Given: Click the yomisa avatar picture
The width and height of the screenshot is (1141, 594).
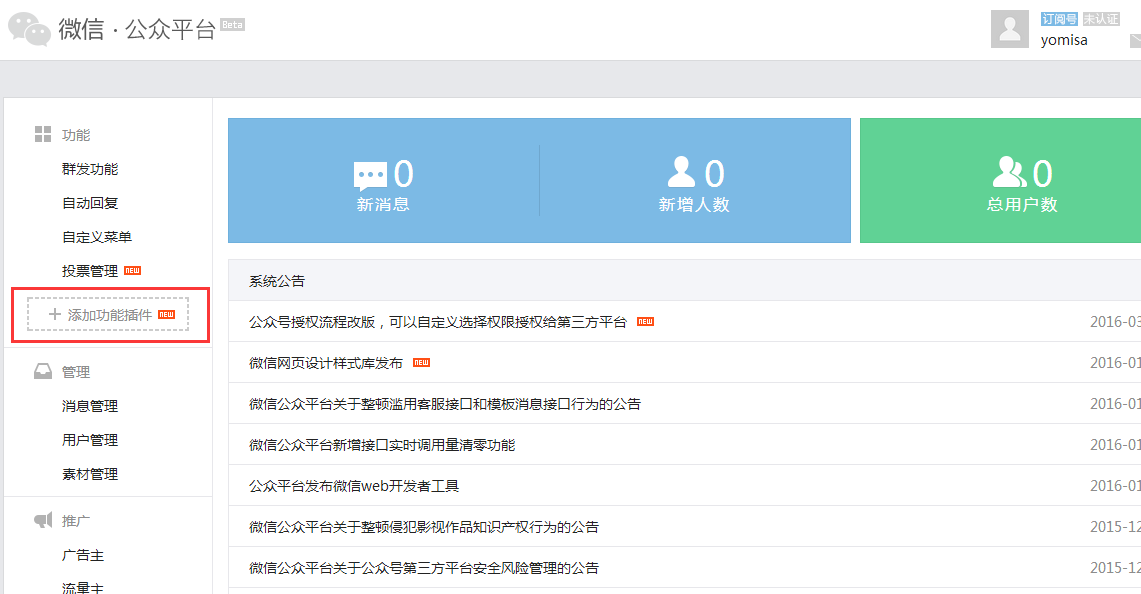Looking at the screenshot, I should 1009,29.
